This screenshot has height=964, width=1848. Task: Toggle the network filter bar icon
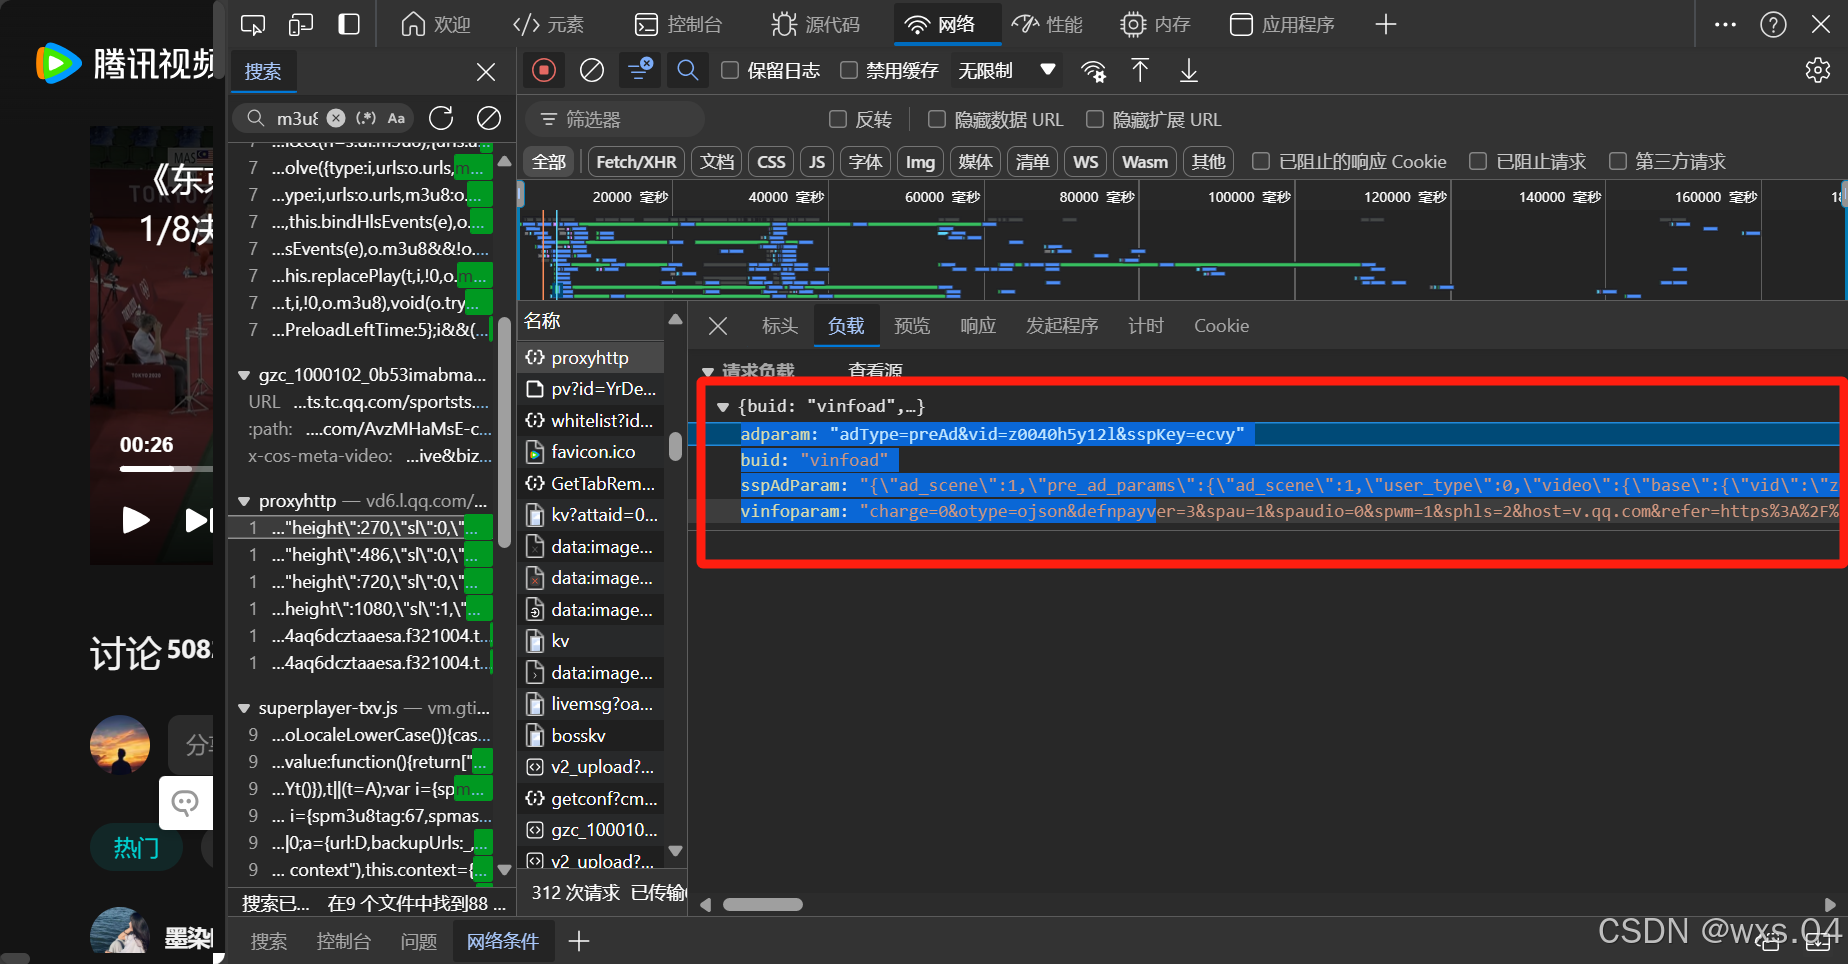pyautogui.click(x=639, y=70)
